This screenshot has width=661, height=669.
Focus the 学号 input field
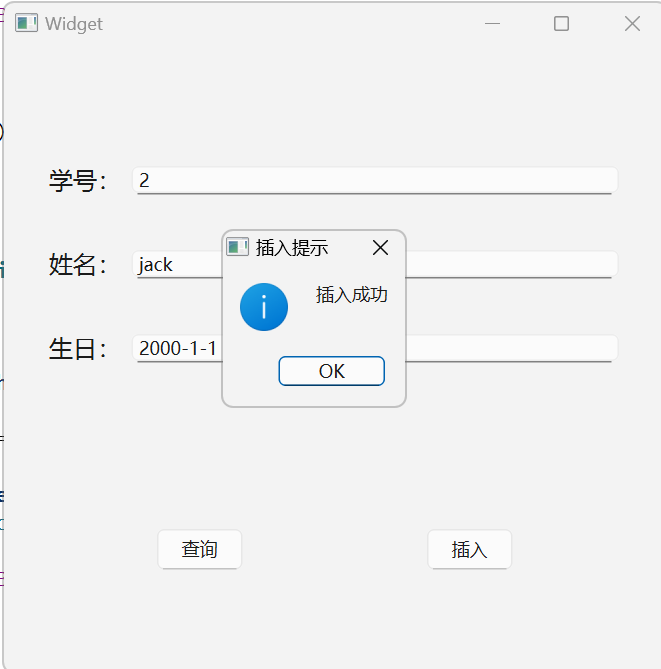tap(375, 180)
